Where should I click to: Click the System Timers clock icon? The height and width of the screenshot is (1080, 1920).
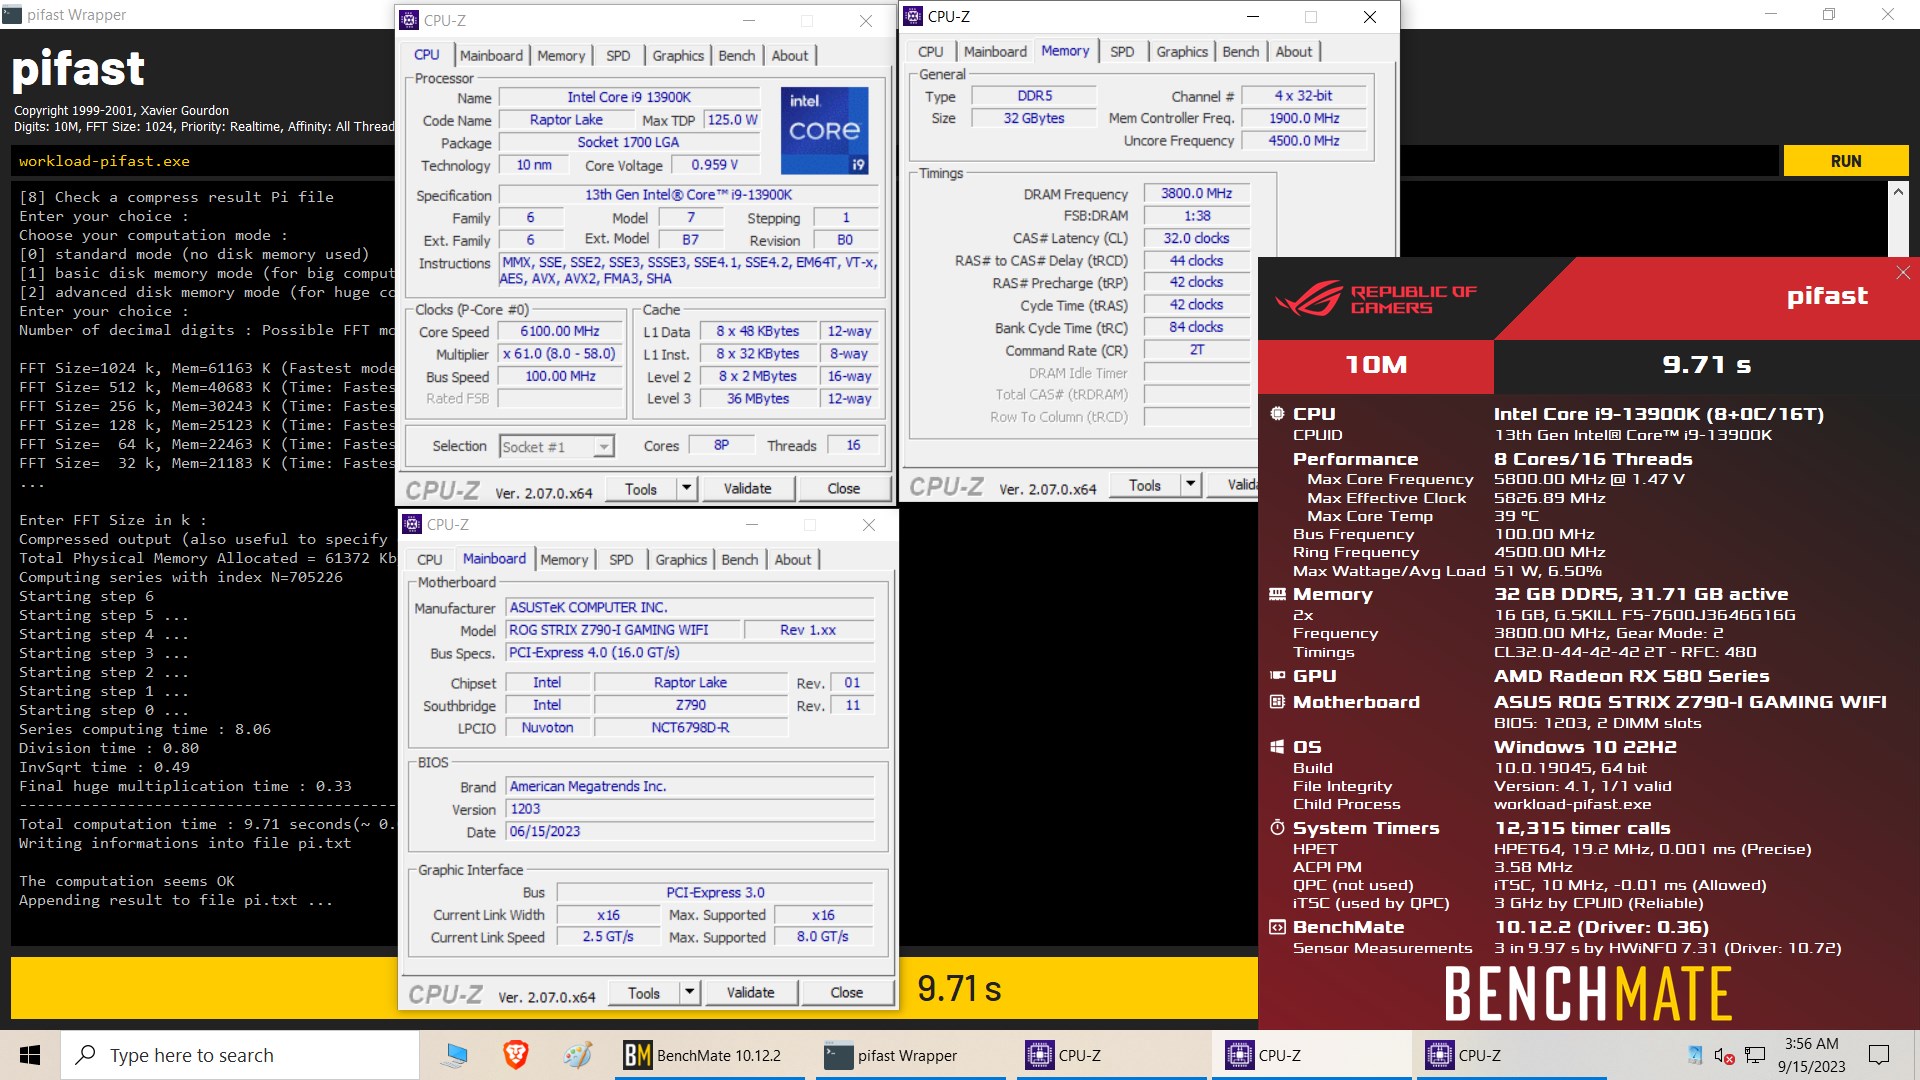[x=1277, y=828]
